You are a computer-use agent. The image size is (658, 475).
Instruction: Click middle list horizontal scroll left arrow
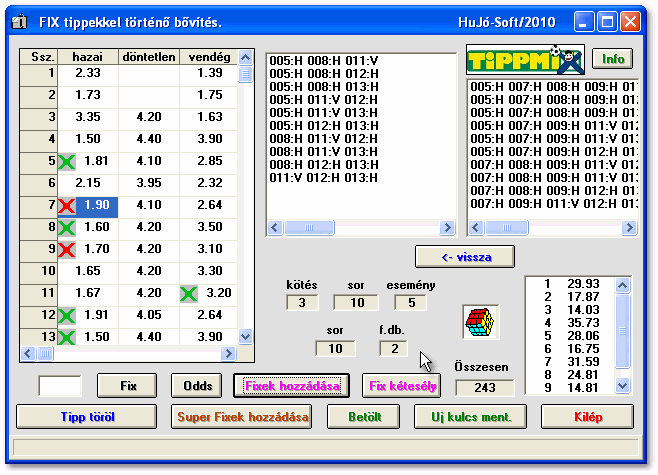275,227
